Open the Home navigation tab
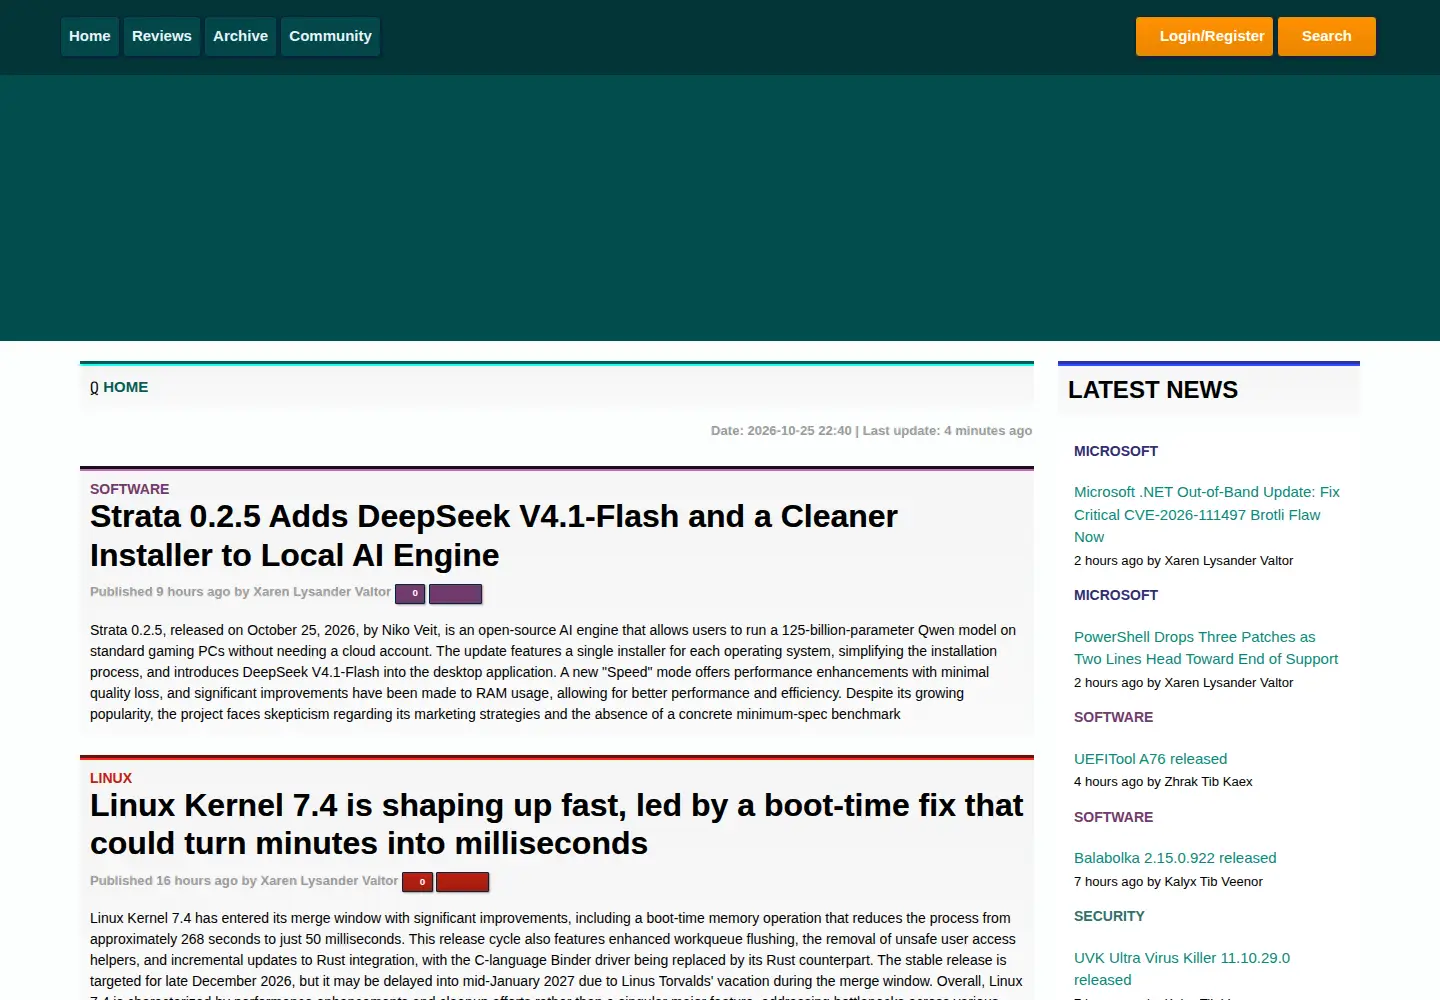Screen dimensions: 1440x1000 click(90, 36)
